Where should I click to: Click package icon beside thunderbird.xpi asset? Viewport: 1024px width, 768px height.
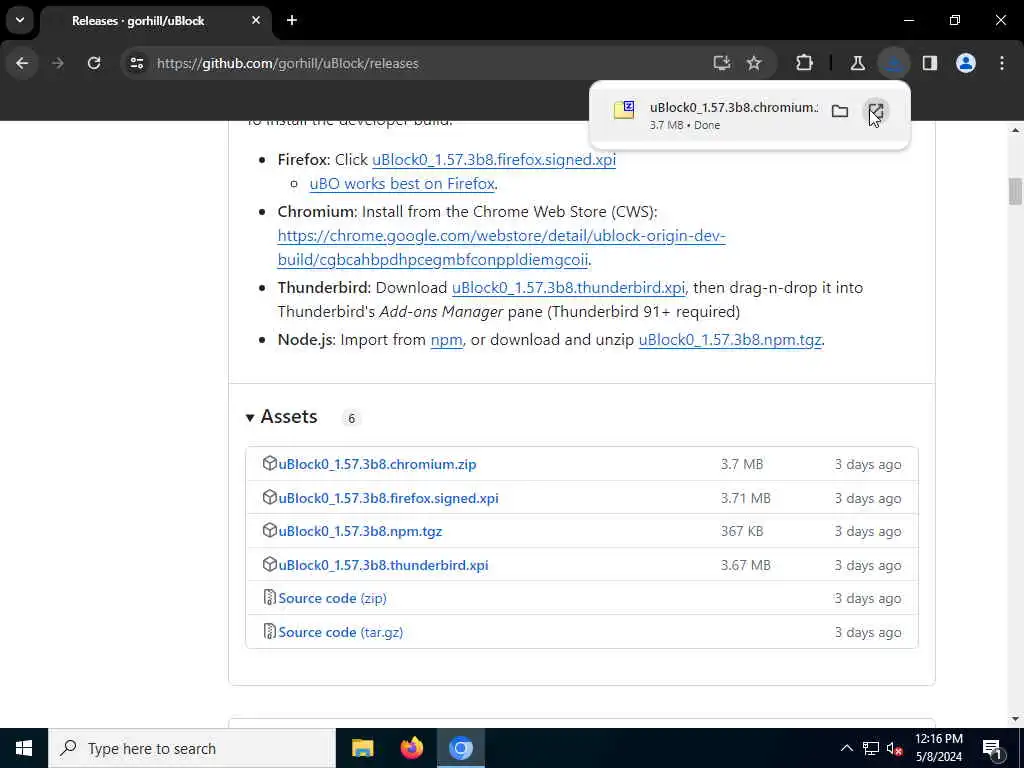coord(269,565)
